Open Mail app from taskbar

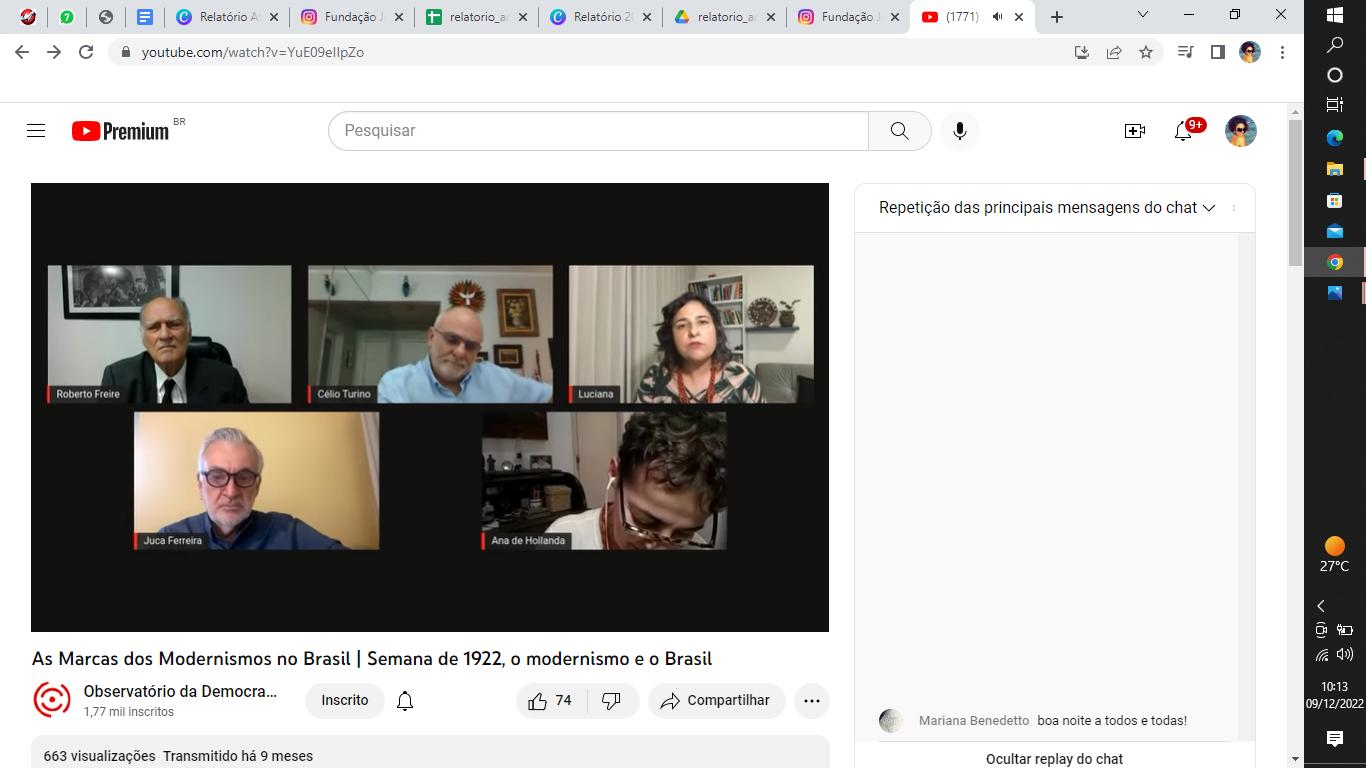pyautogui.click(x=1335, y=231)
